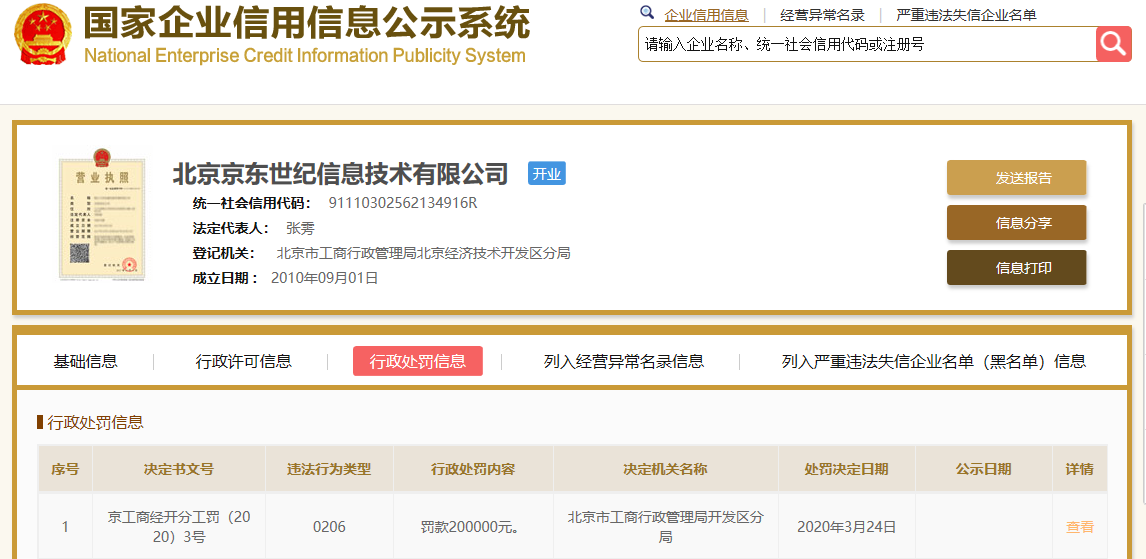Click the 统一社会信用代码 label
Screen dimensions: 1146x559
pyautogui.click(x=251, y=203)
